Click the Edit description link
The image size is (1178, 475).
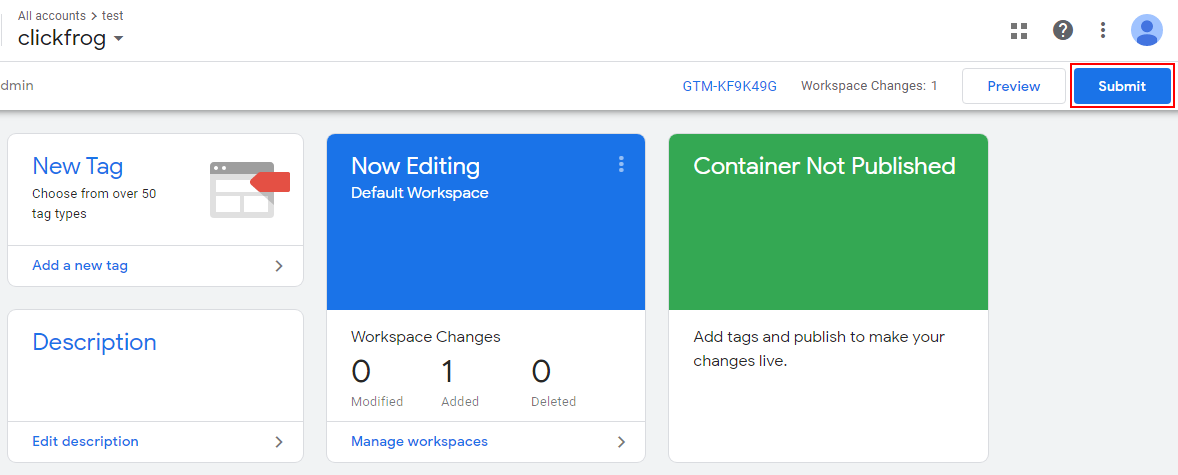pos(85,442)
